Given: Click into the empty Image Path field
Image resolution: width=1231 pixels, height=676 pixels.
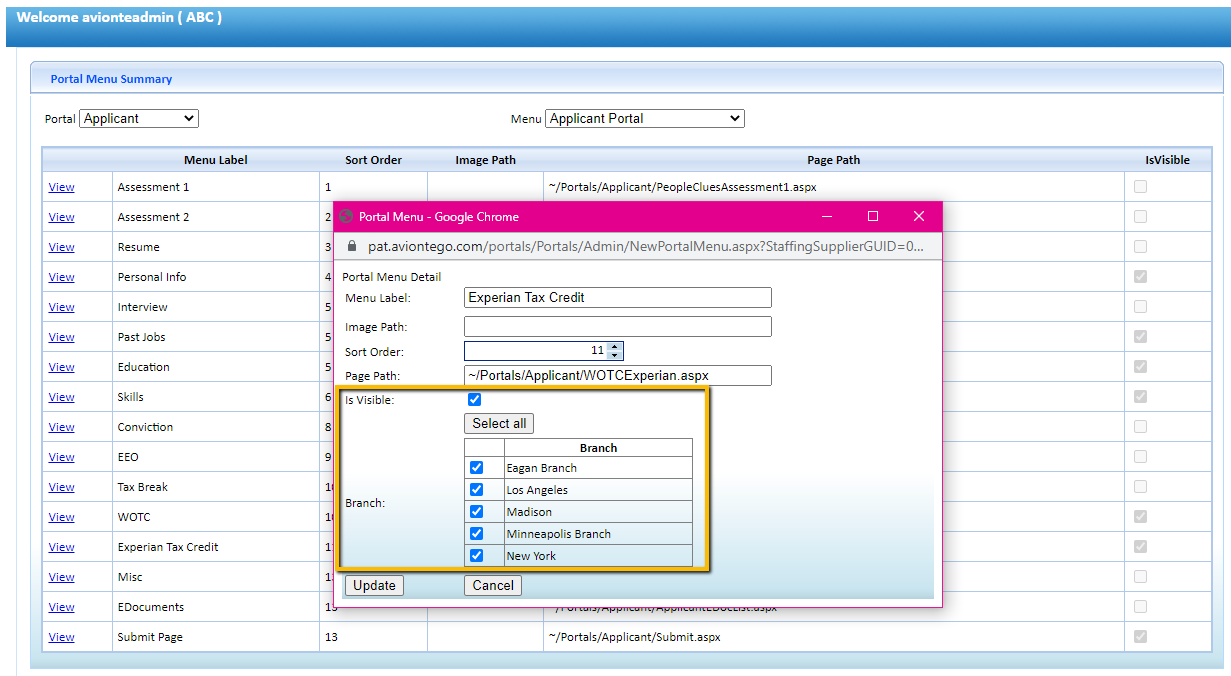Looking at the screenshot, I should (x=618, y=326).
